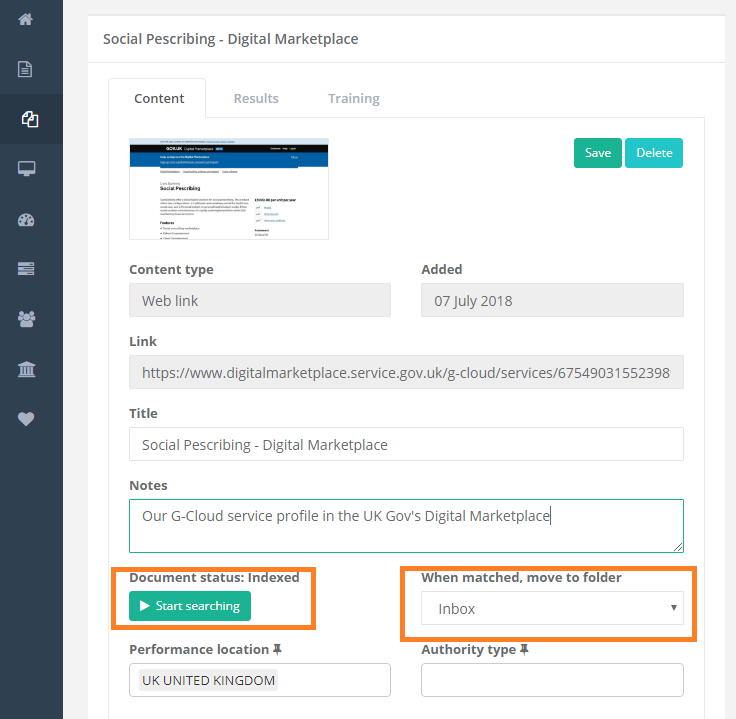Click the Link URL field
Viewport: 736px width, 719px height.
(x=406, y=372)
